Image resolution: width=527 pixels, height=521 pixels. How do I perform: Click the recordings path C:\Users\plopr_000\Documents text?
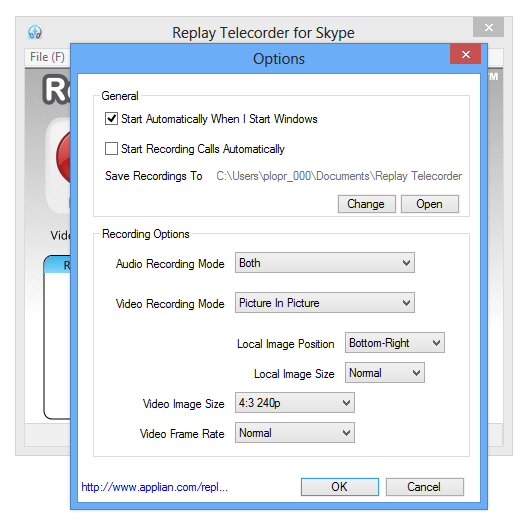339,176
